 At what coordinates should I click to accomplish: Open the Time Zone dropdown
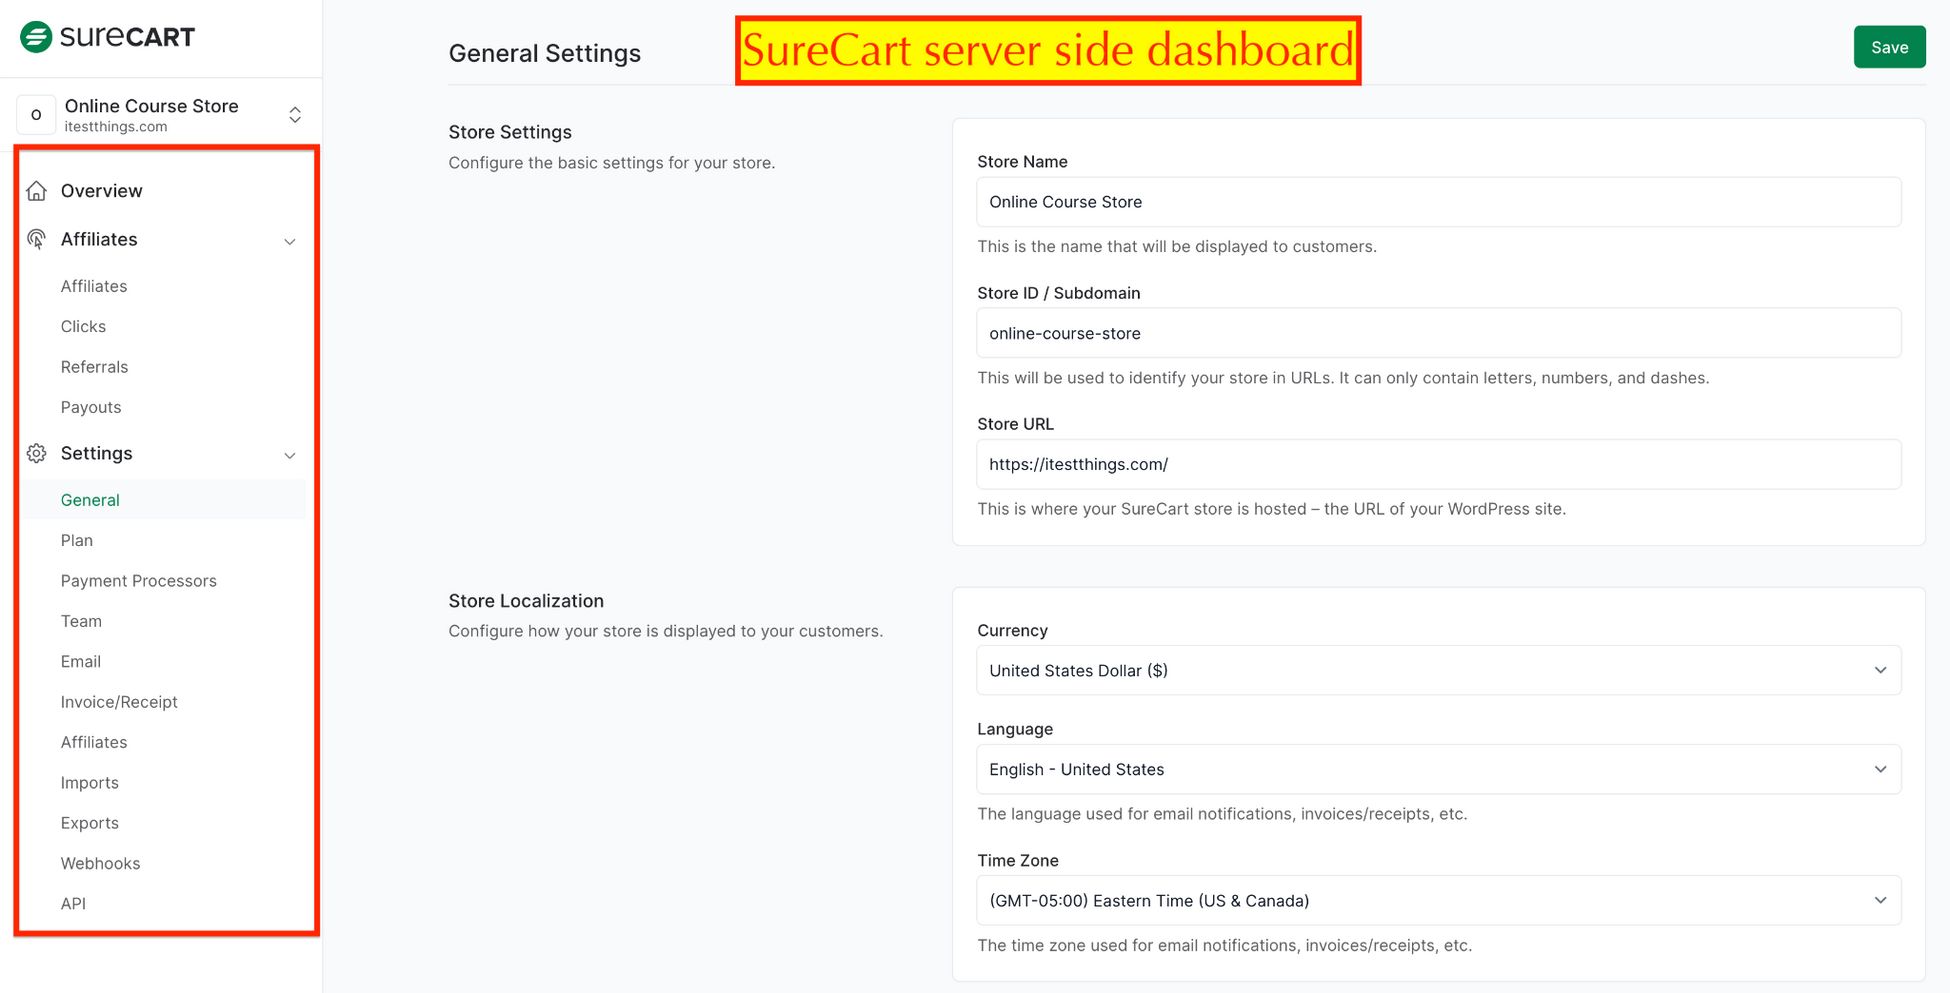pos(1439,900)
